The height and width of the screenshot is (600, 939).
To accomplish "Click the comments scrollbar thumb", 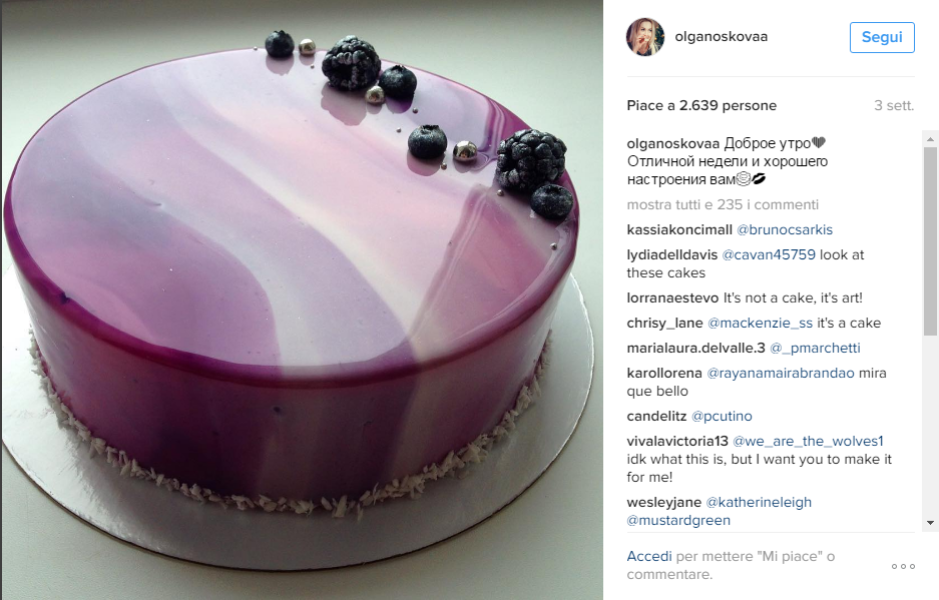I will click(930, 241).
